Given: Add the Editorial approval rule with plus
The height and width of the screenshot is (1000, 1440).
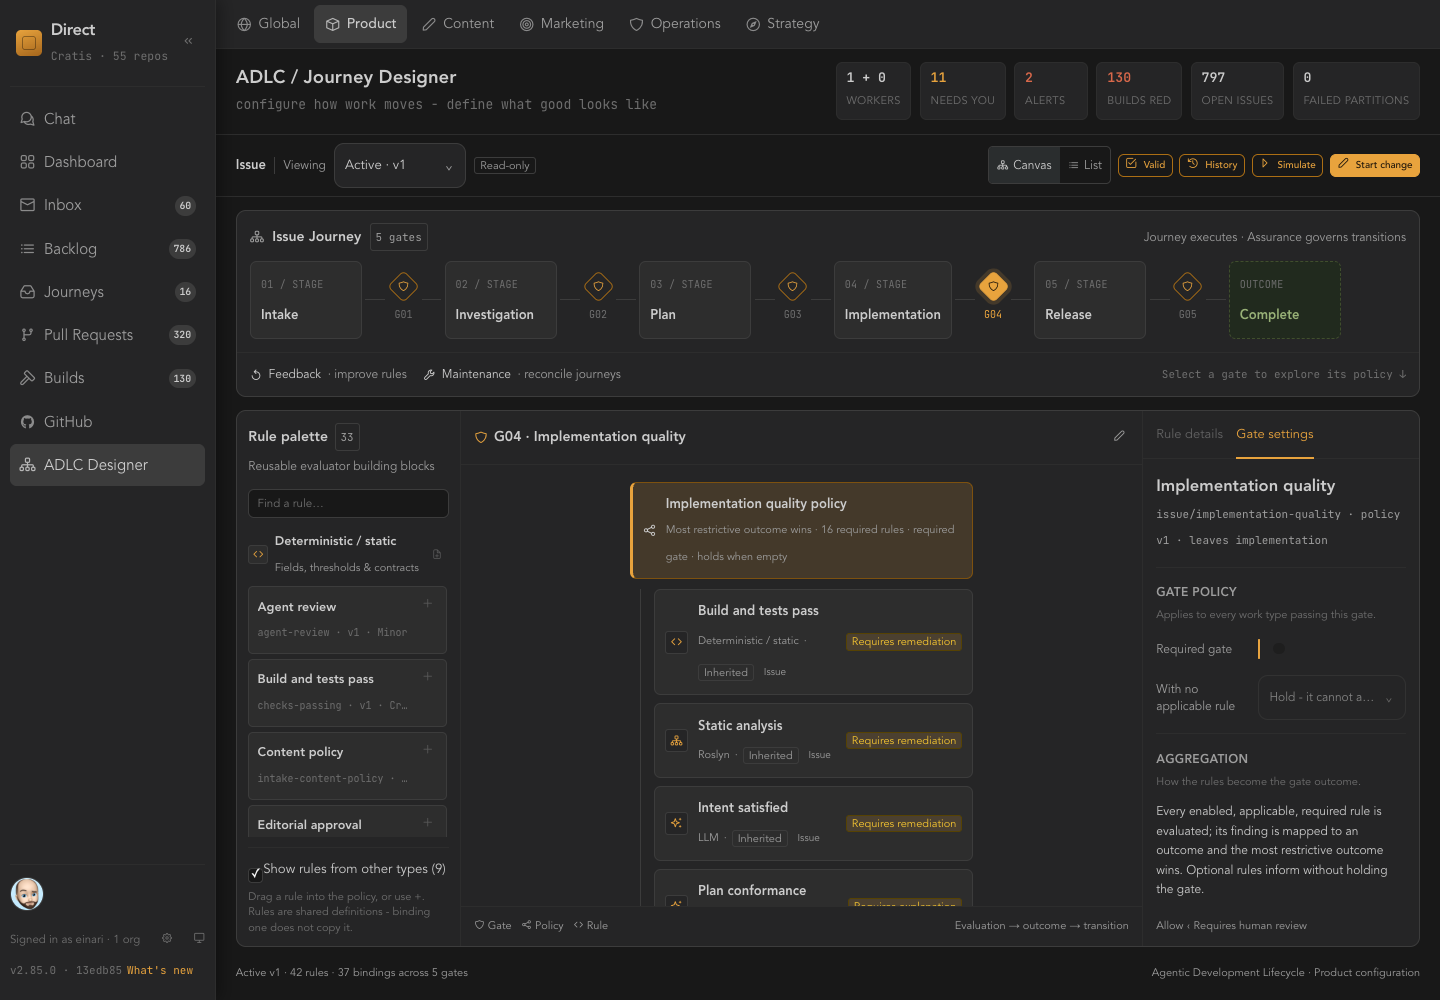Looking at the screenshot, I should coord(428,823).
